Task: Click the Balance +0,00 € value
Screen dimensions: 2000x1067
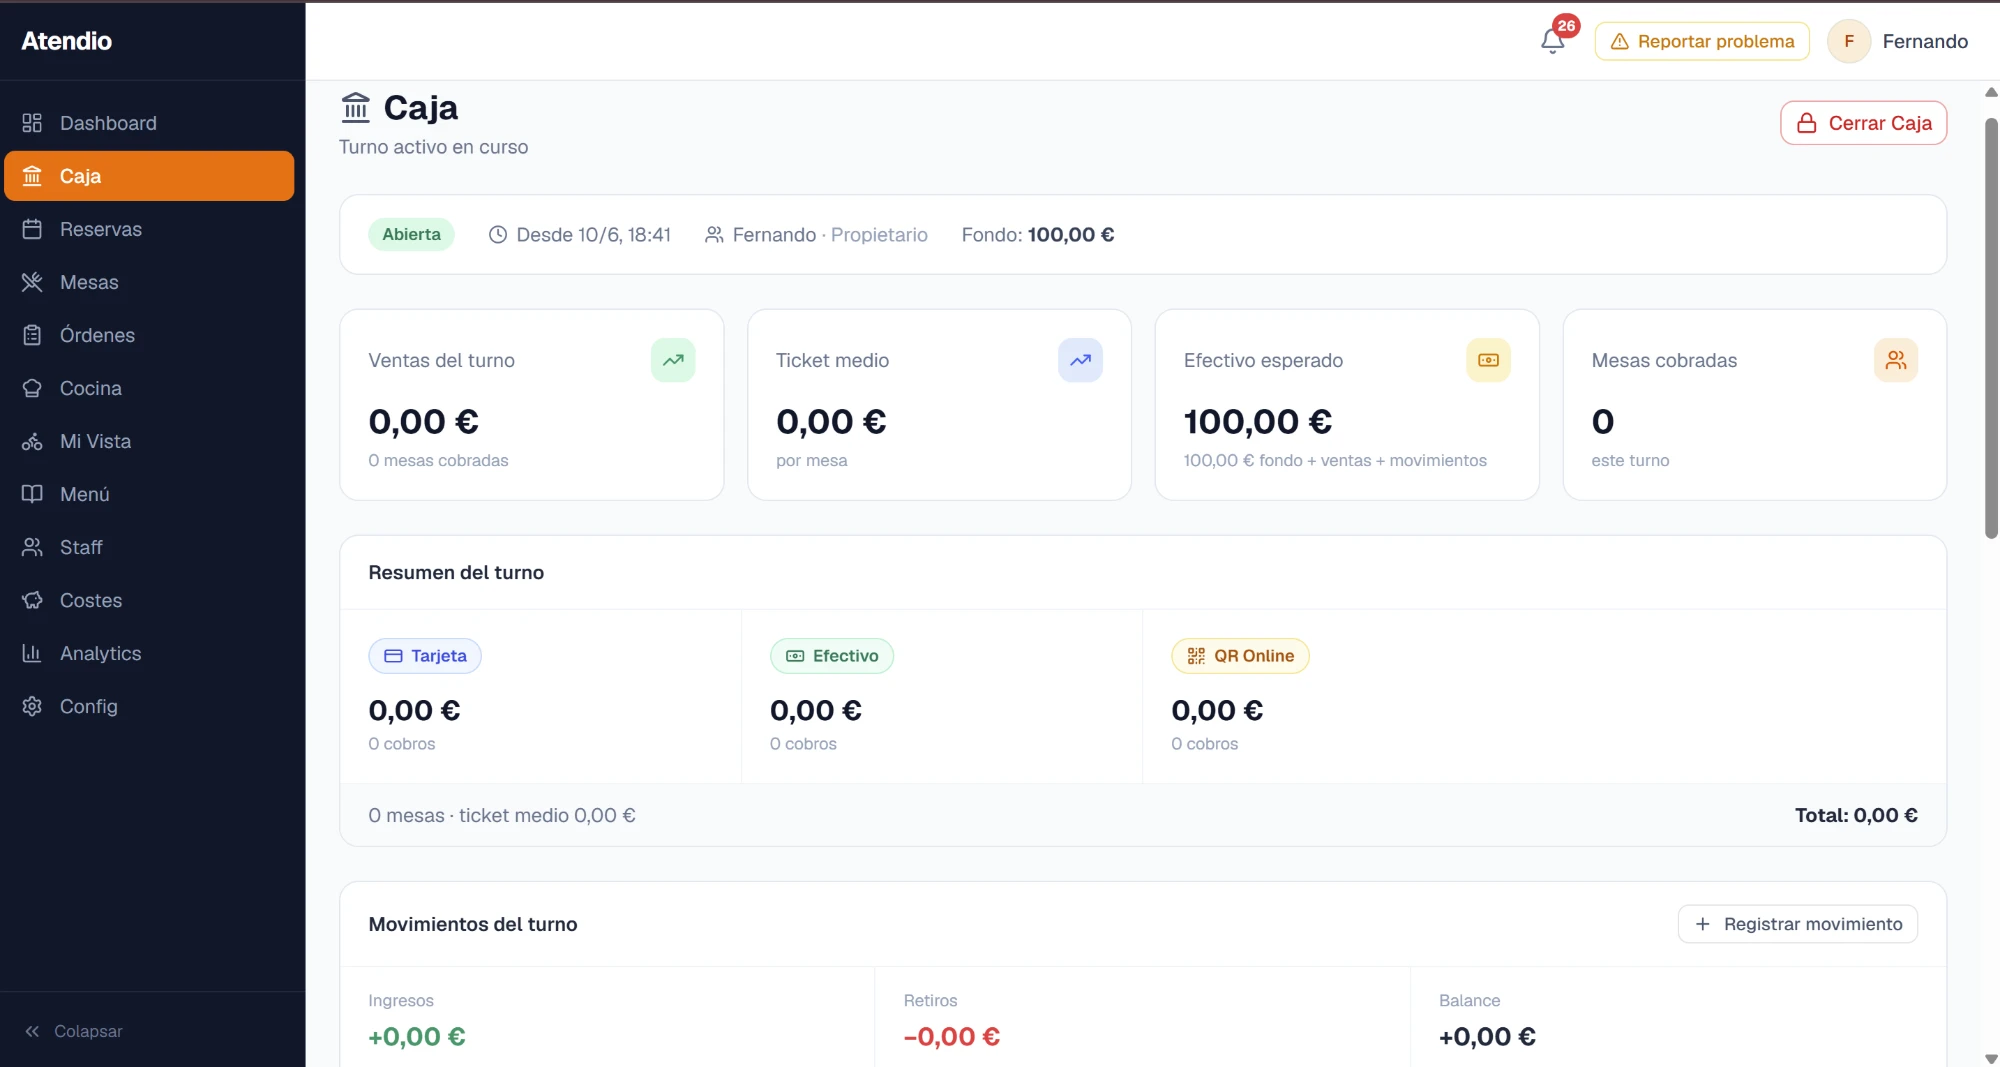Action: tap(1487, 1037)
